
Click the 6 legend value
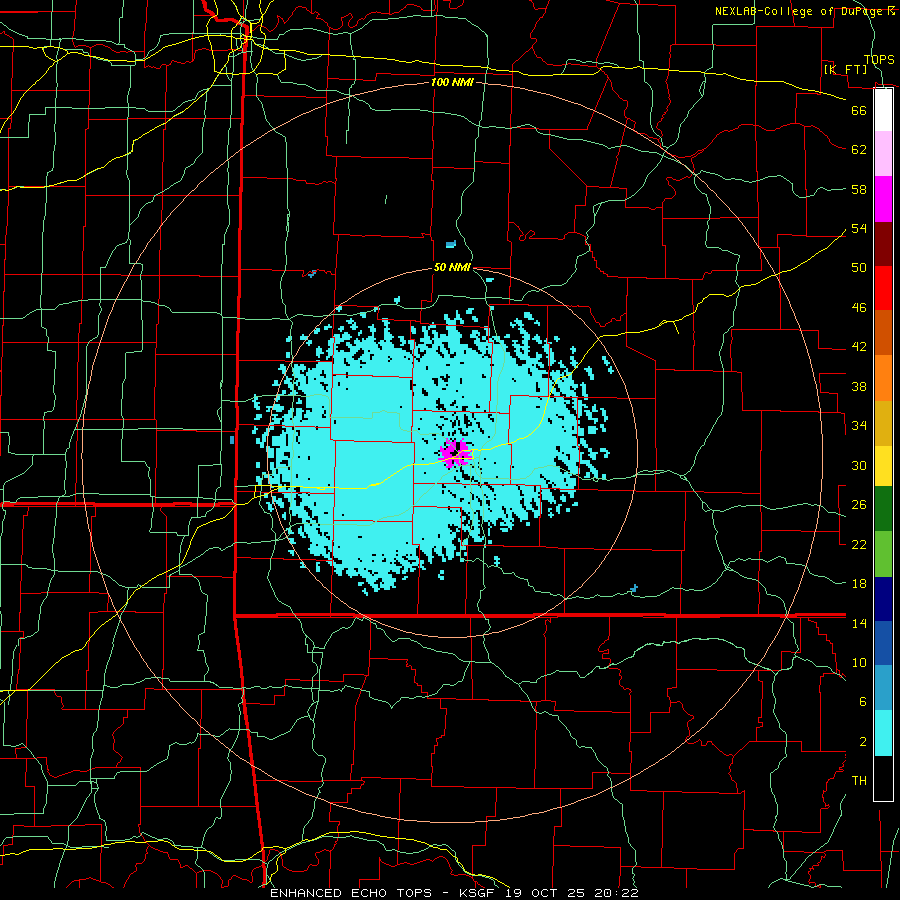pyautogui.click(x=863, y=701)
